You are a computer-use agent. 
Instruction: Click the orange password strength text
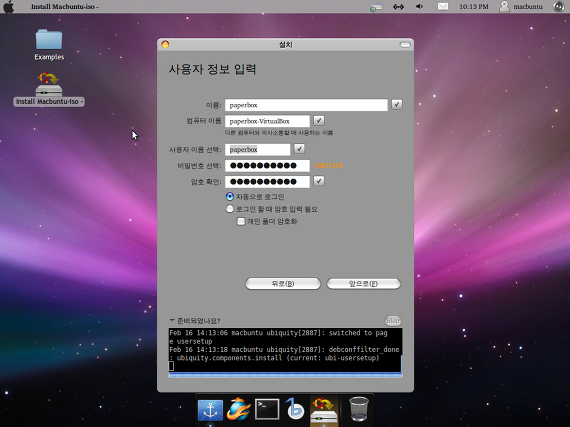coord(328,166)
